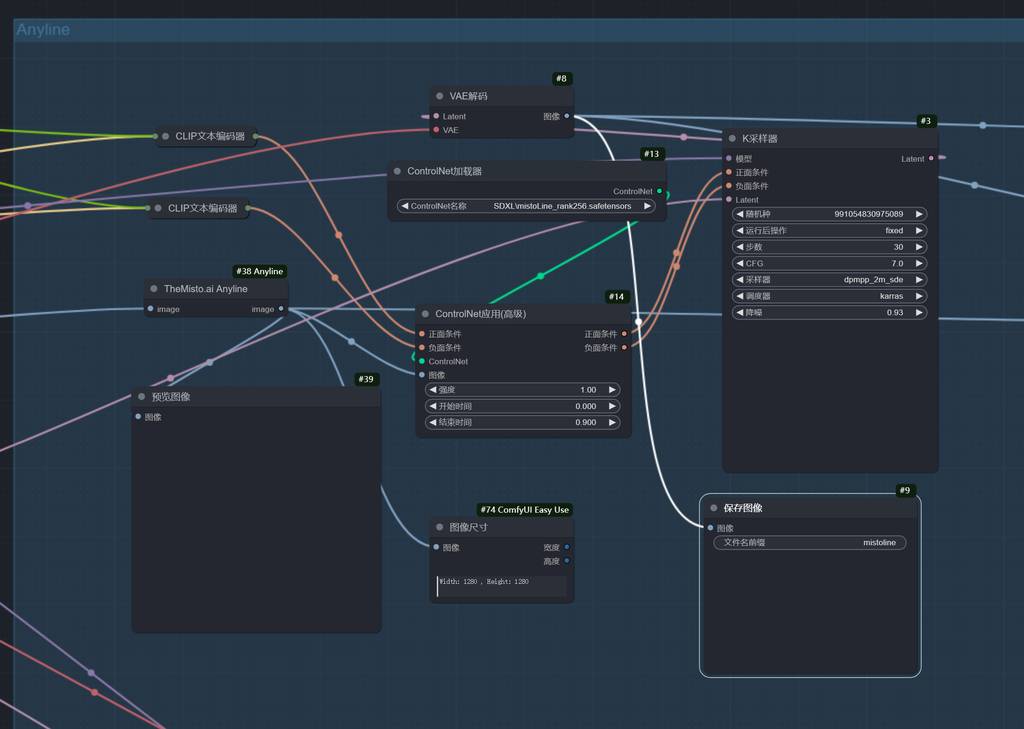Toggle collapse on the ControlNet应用(高级) node
Screen dimensions: 1024x729
425,314
